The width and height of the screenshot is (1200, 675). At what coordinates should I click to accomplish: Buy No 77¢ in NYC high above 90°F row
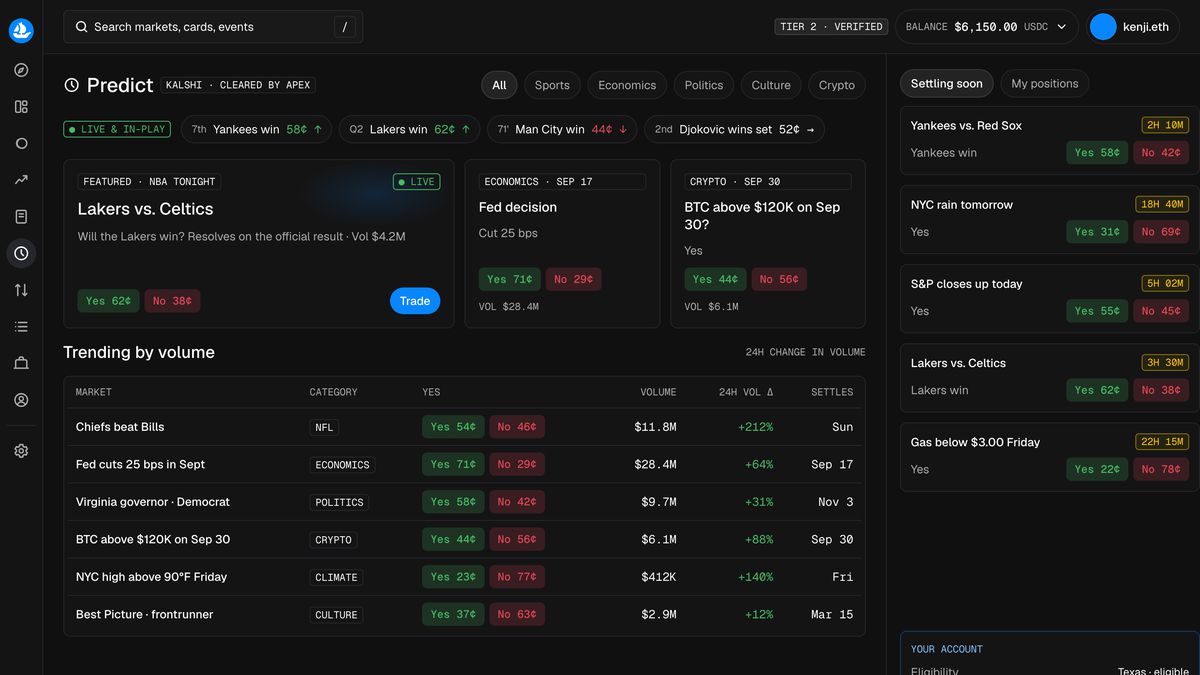pyautogui.click(x=517, y=577)
